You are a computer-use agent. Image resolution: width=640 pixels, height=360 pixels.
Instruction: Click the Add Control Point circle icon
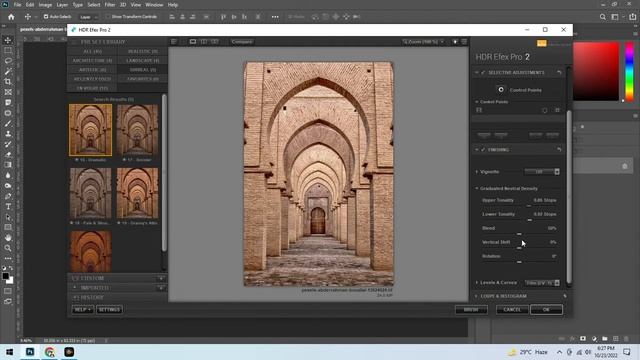501,89
